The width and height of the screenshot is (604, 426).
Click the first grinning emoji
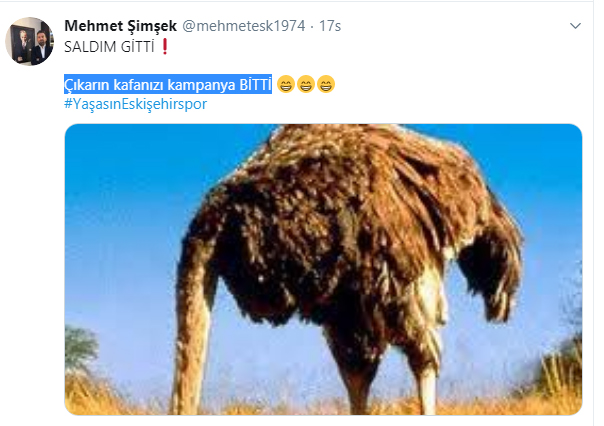click(286, 84)
